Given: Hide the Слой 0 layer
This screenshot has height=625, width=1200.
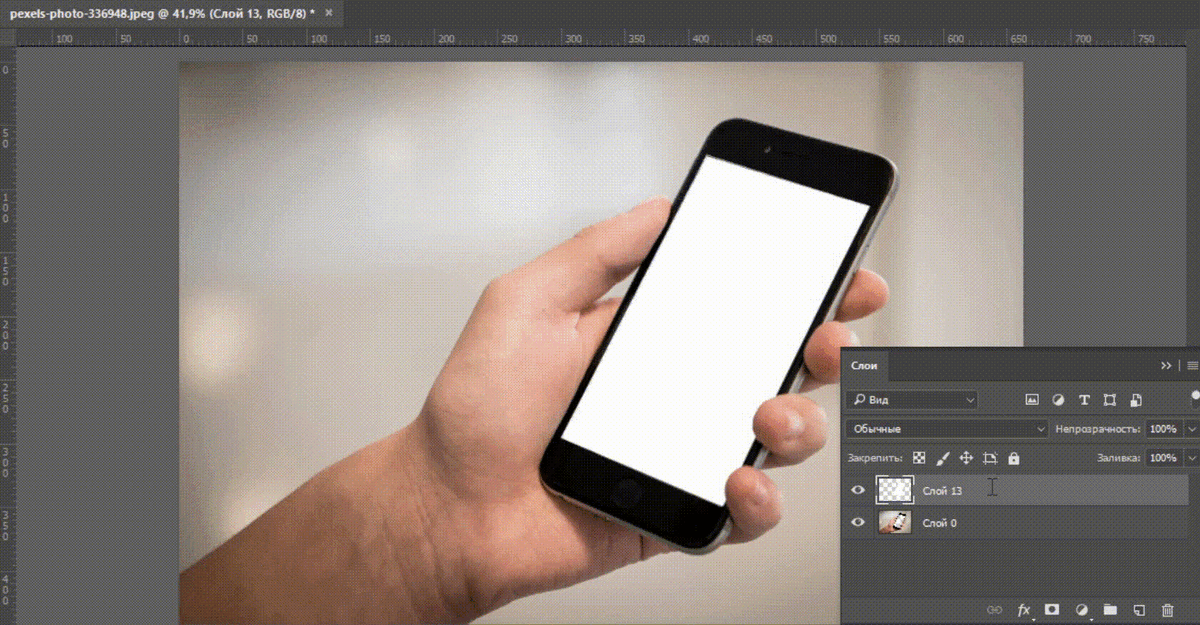Looking at the screenshot, I should [858, 522].
